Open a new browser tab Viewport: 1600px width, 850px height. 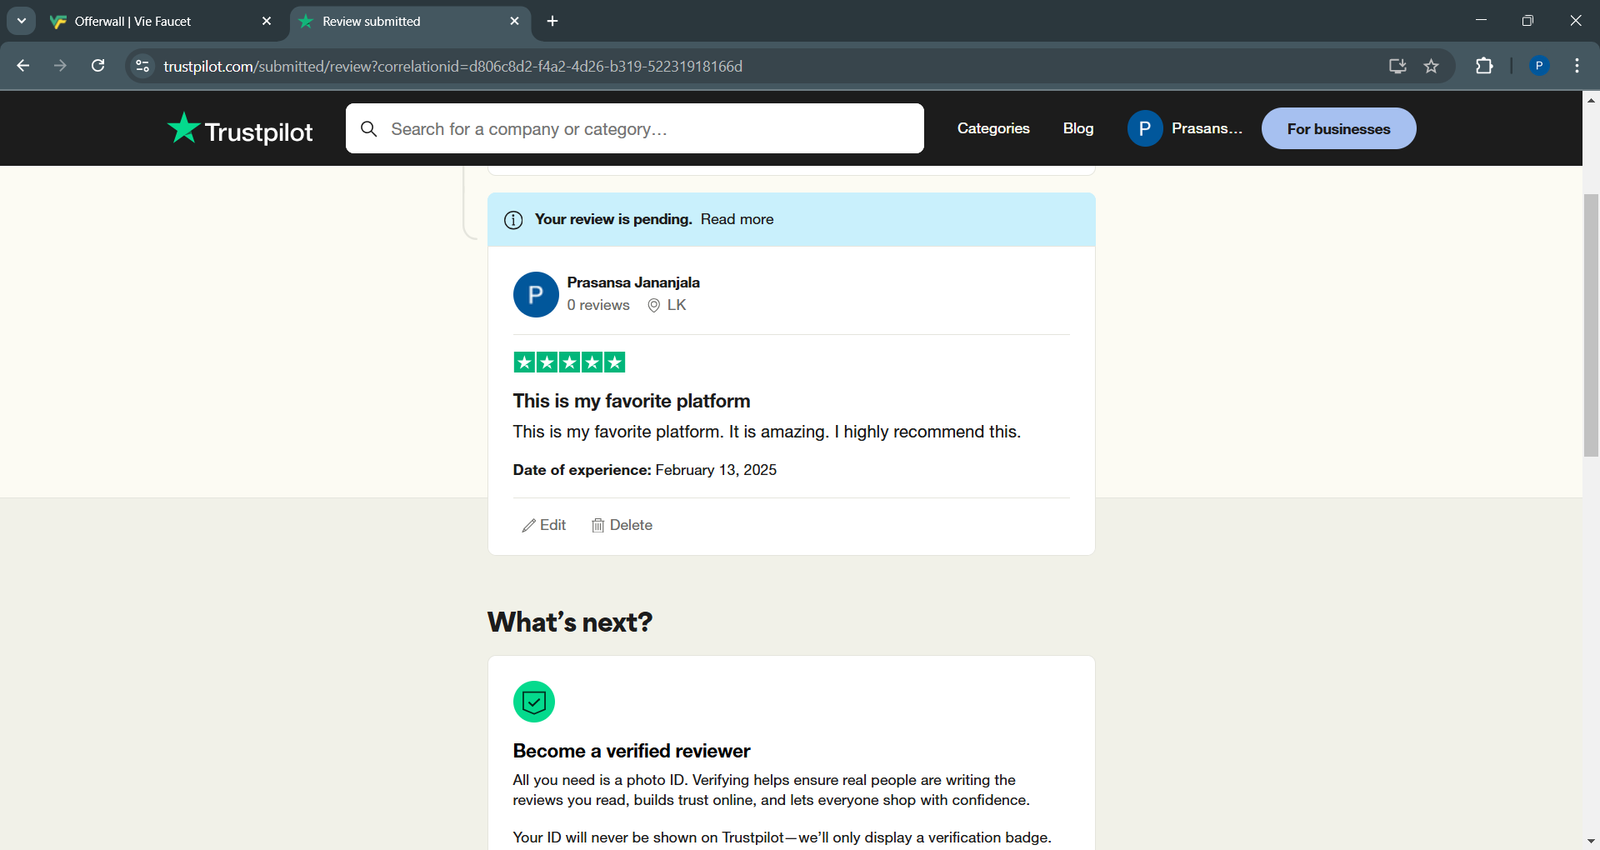[x=552, y=21]
